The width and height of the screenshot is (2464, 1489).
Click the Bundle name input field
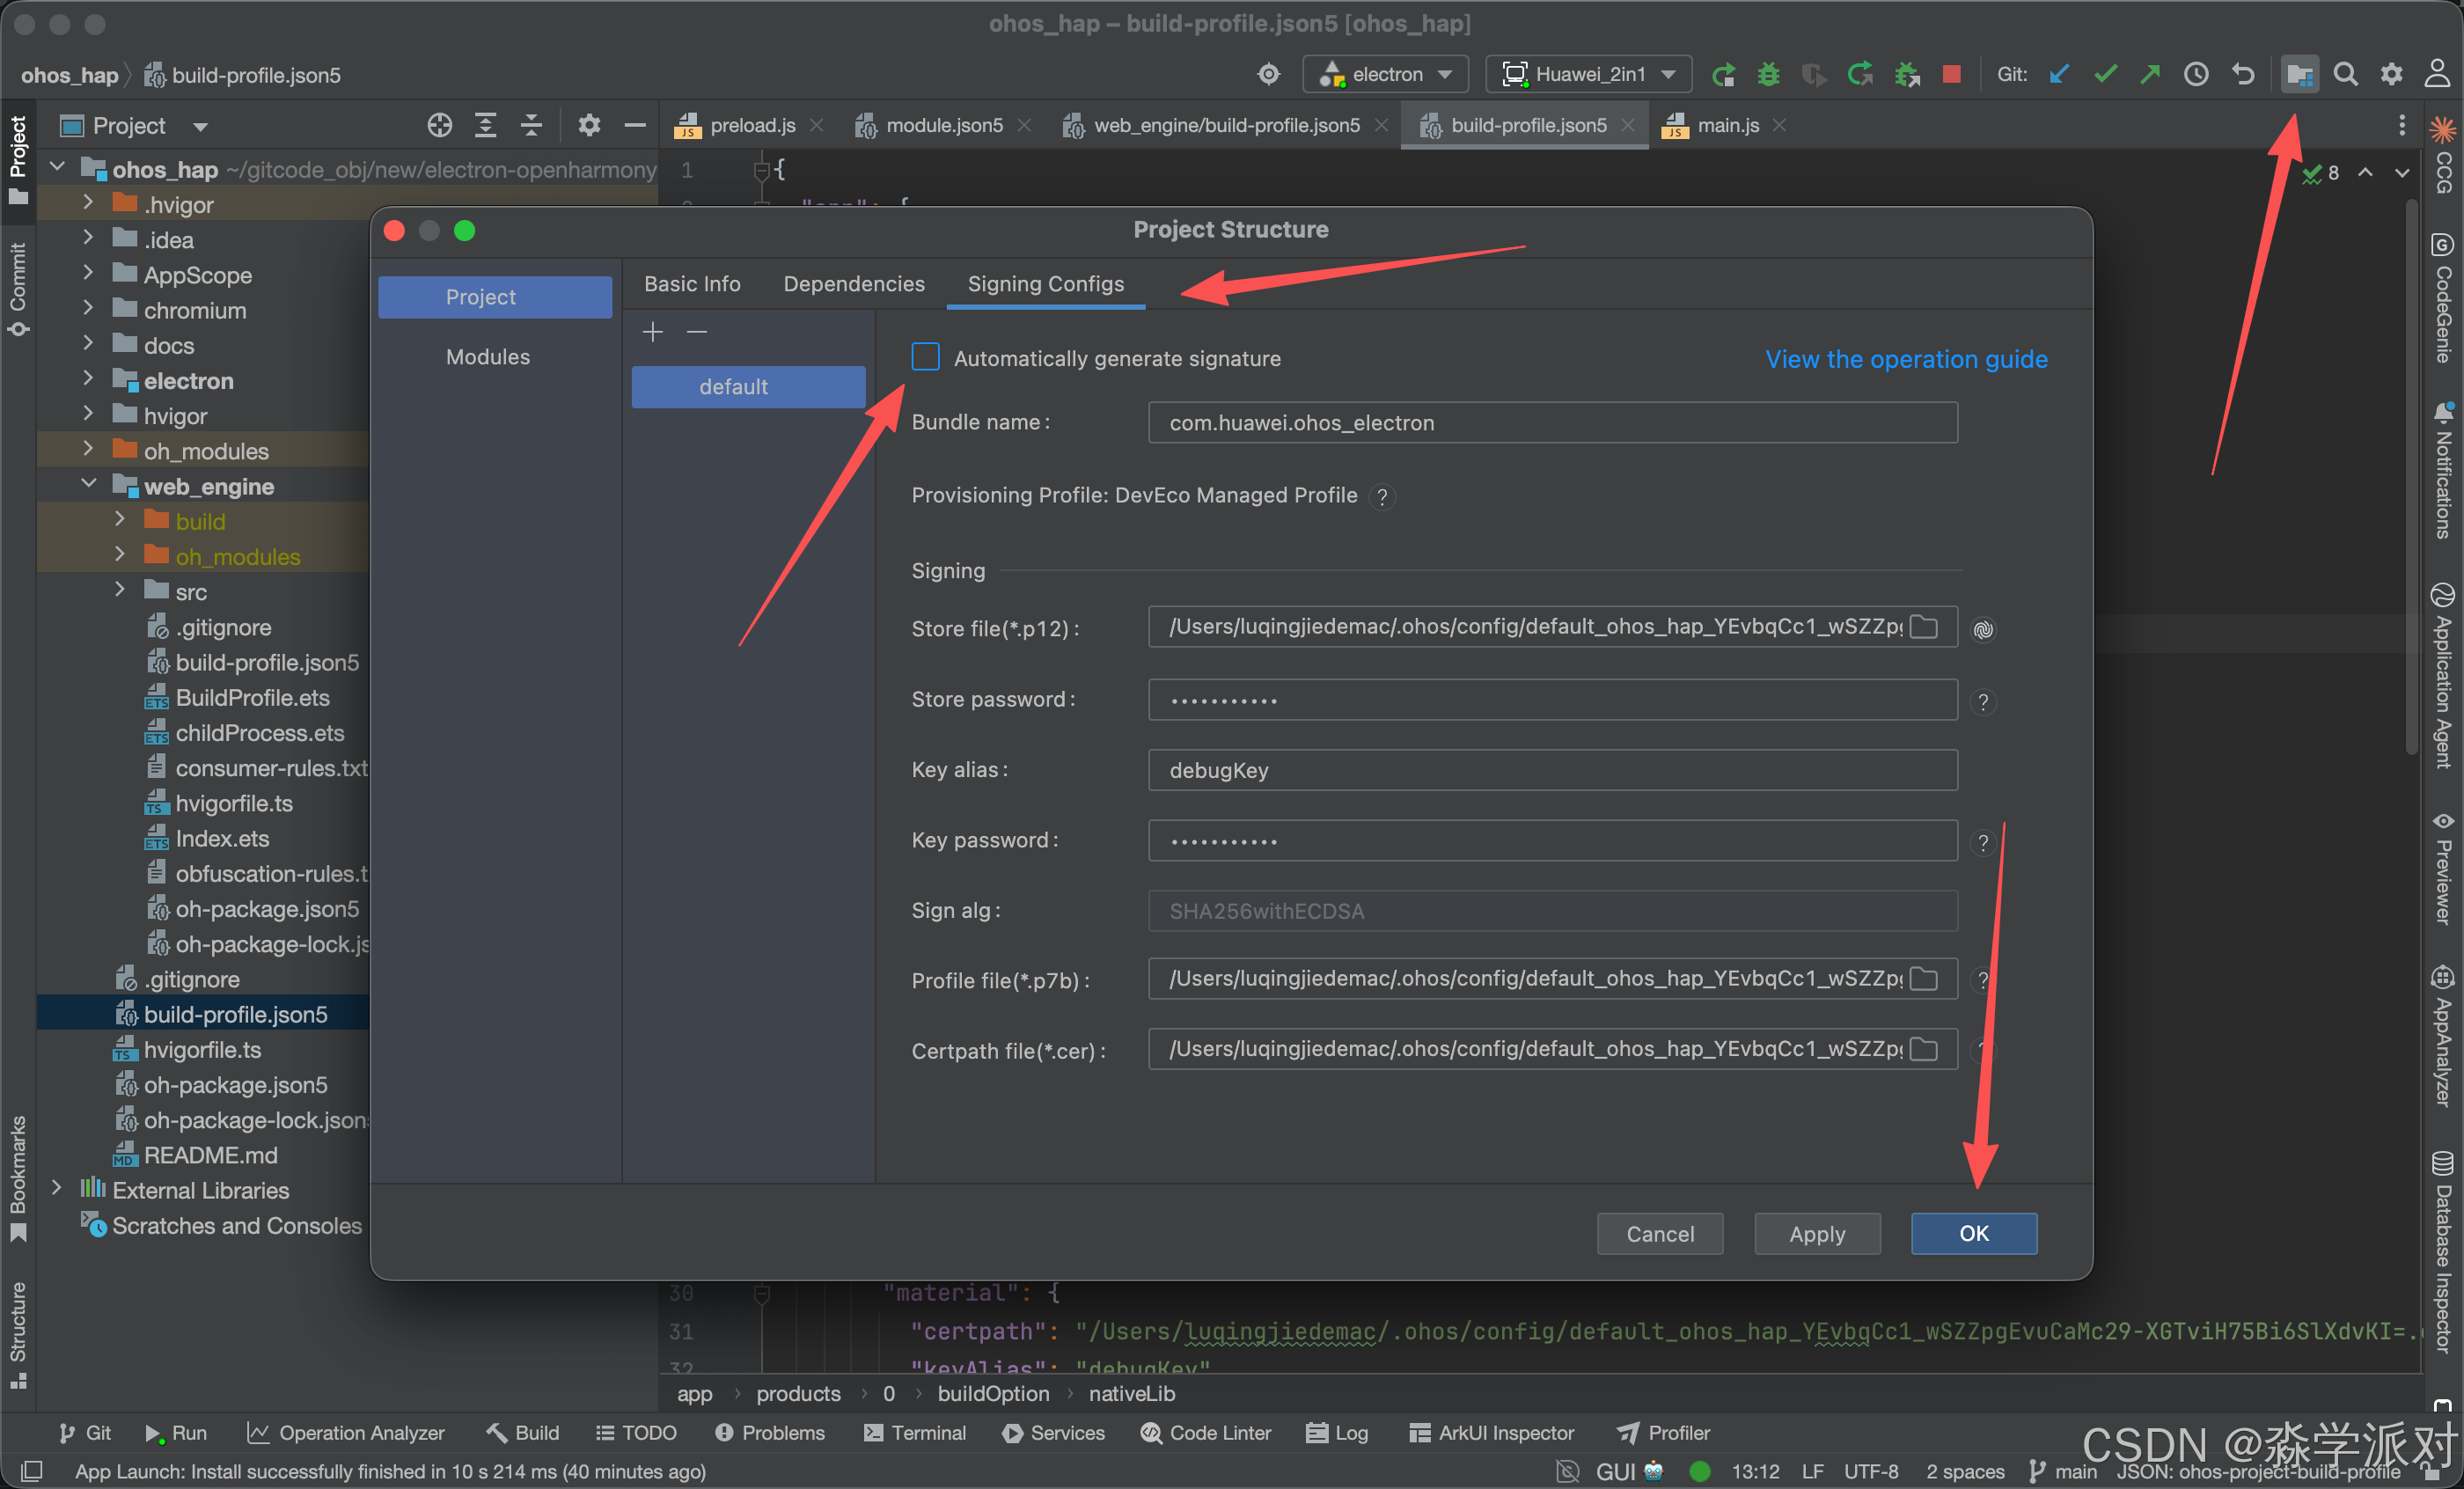click(1552, 422)
